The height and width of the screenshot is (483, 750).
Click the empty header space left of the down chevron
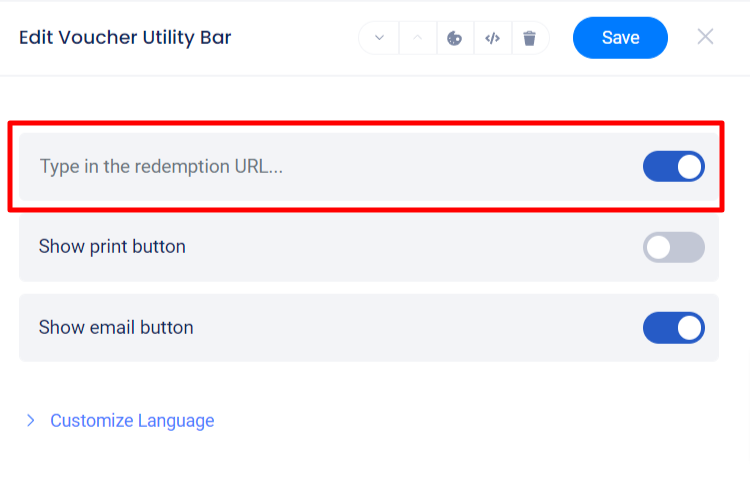[x=300, y=38]
